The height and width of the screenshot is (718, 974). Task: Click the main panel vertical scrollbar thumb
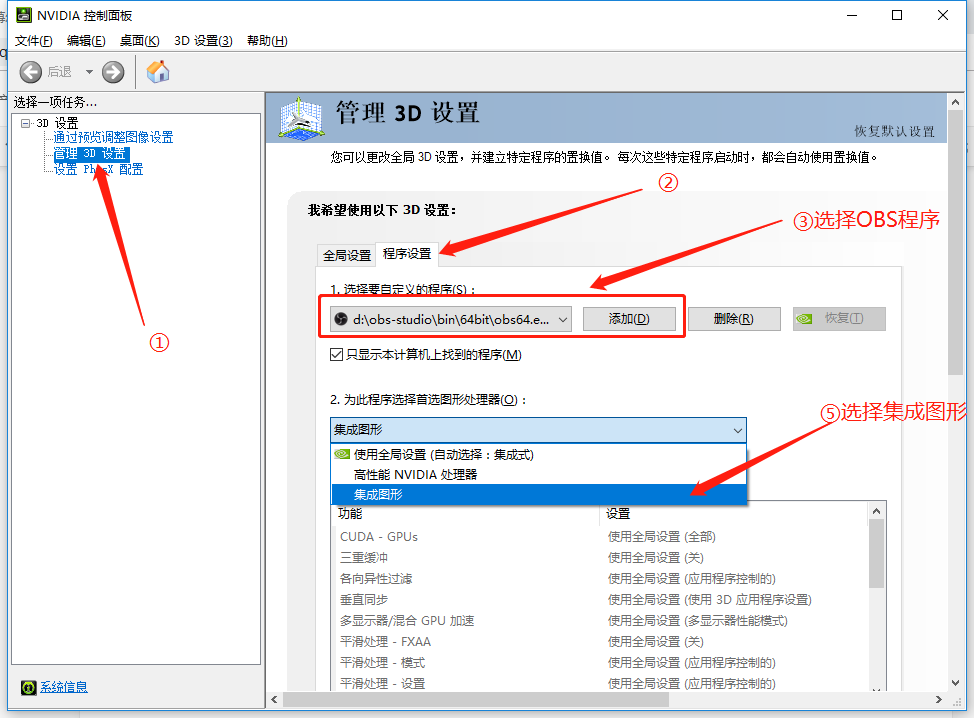coord(955,242)
